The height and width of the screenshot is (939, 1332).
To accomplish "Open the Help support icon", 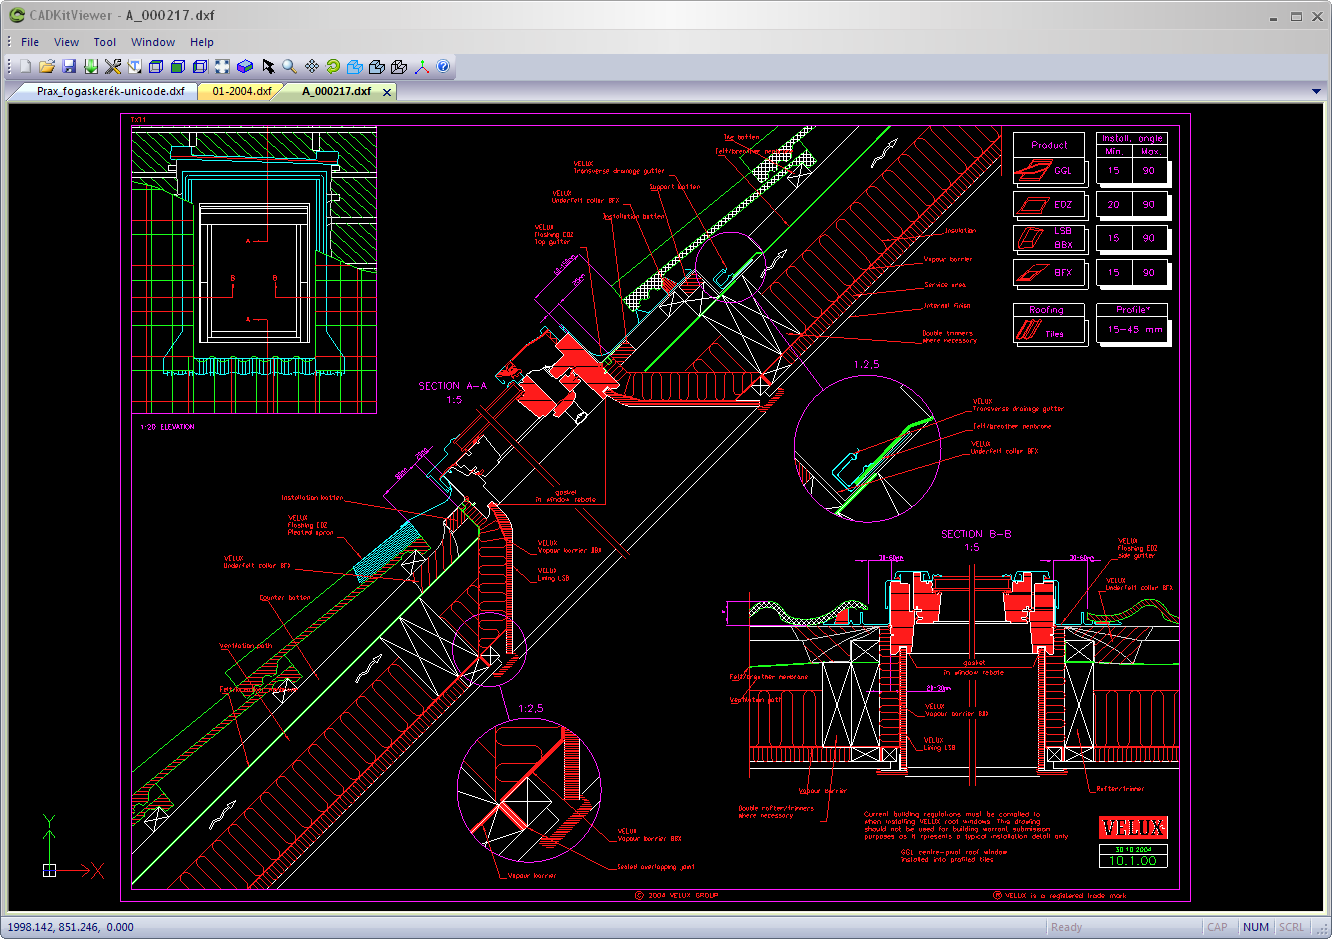I will [x=443, y=66].
